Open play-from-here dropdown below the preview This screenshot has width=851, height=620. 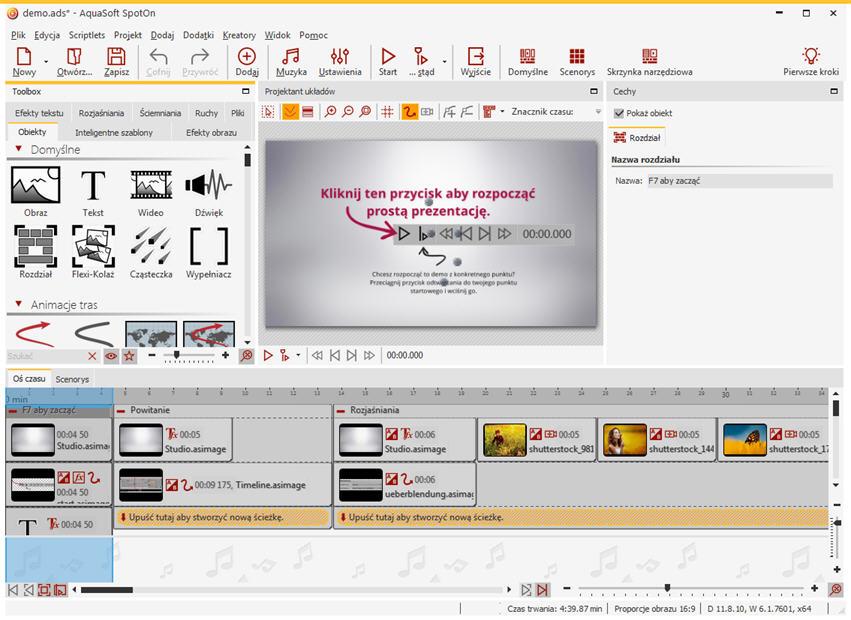[x=298, y=356]
